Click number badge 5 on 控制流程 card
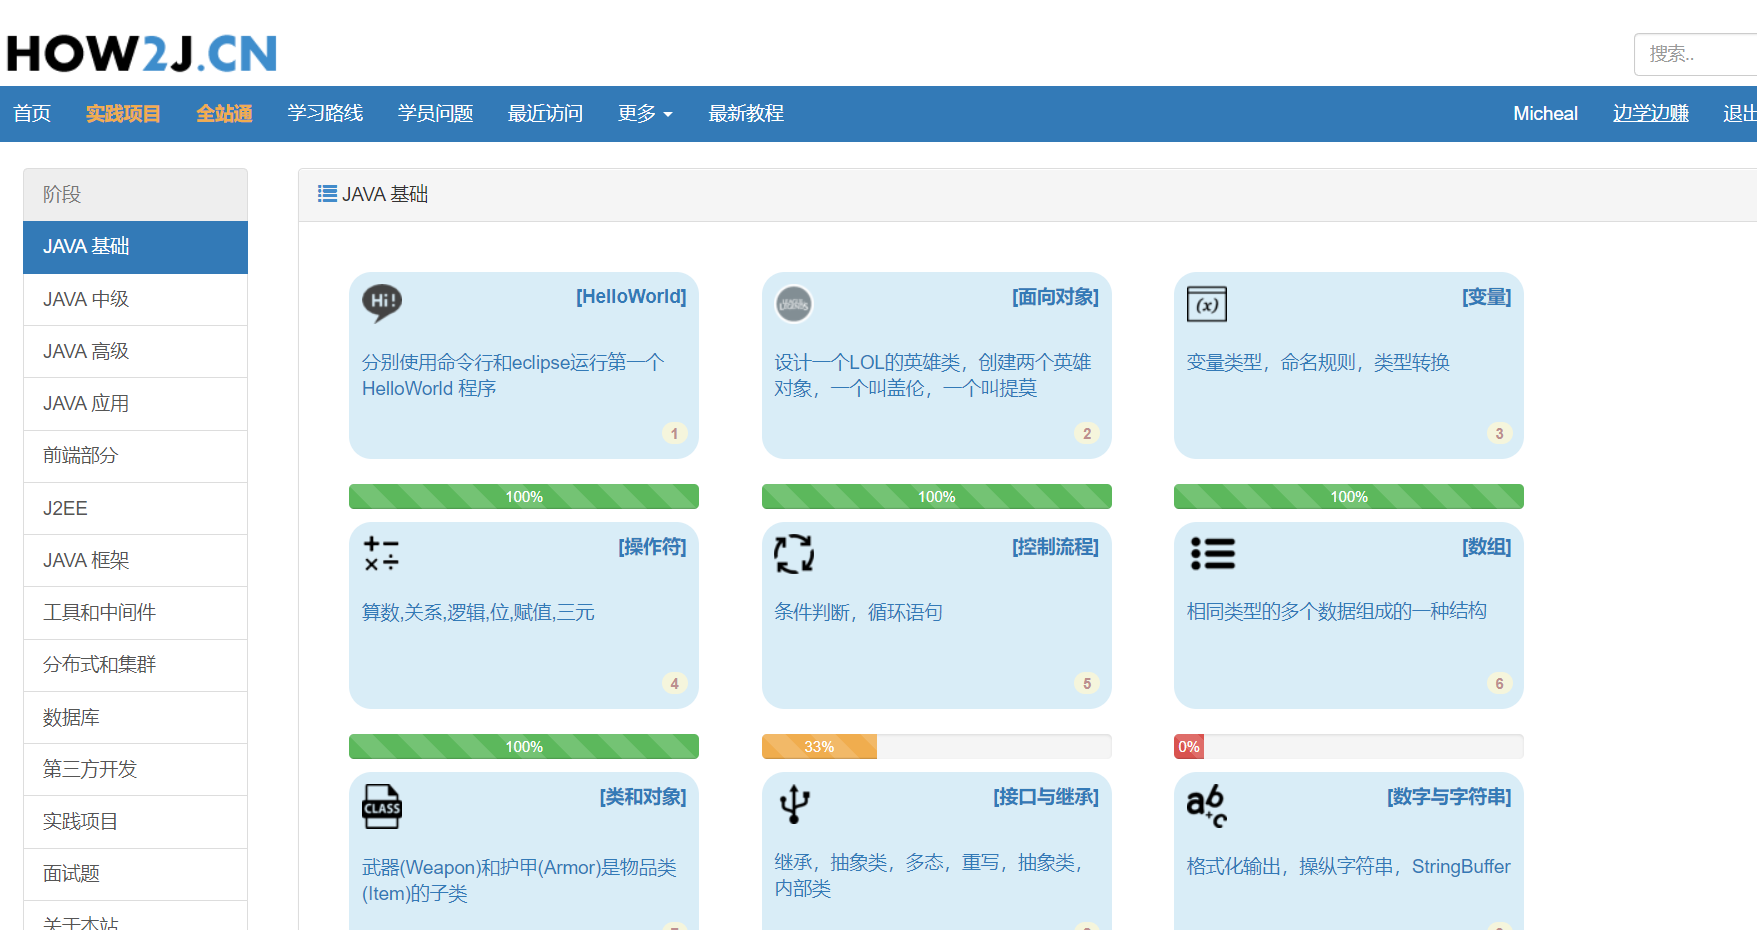This screenshot has height=930, width=1757. tap(1087, 683)
